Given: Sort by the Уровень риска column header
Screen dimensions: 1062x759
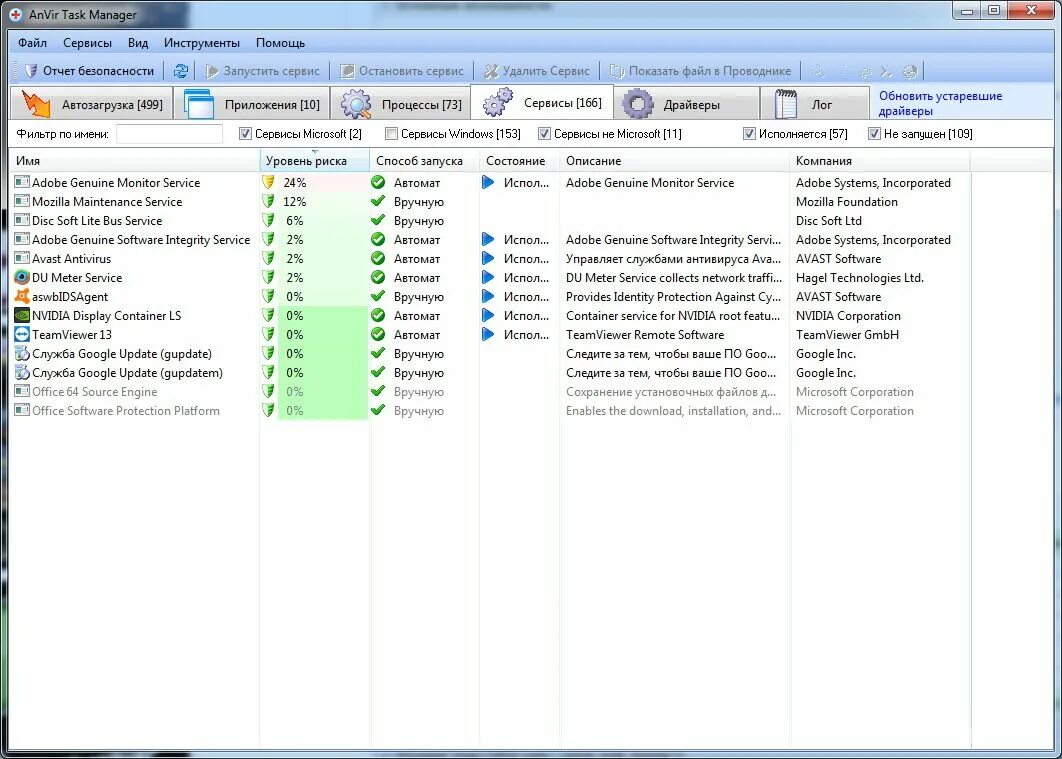Looking at the screenshot, I should coord(315,161).
